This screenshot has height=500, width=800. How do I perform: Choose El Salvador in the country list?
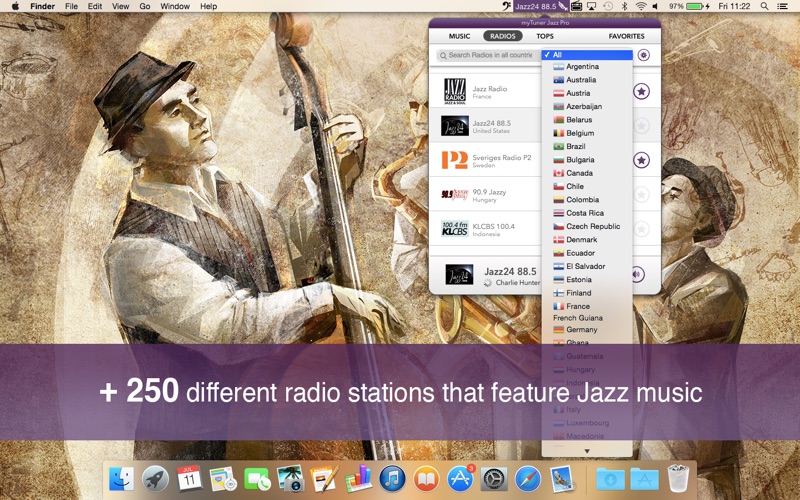(x=587, y=266)
